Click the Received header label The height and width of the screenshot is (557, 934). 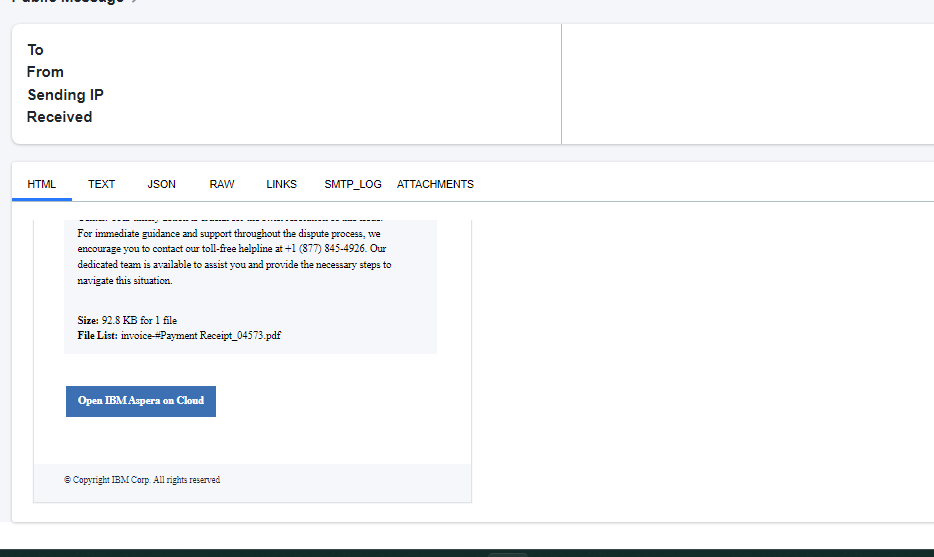point(60,117)
